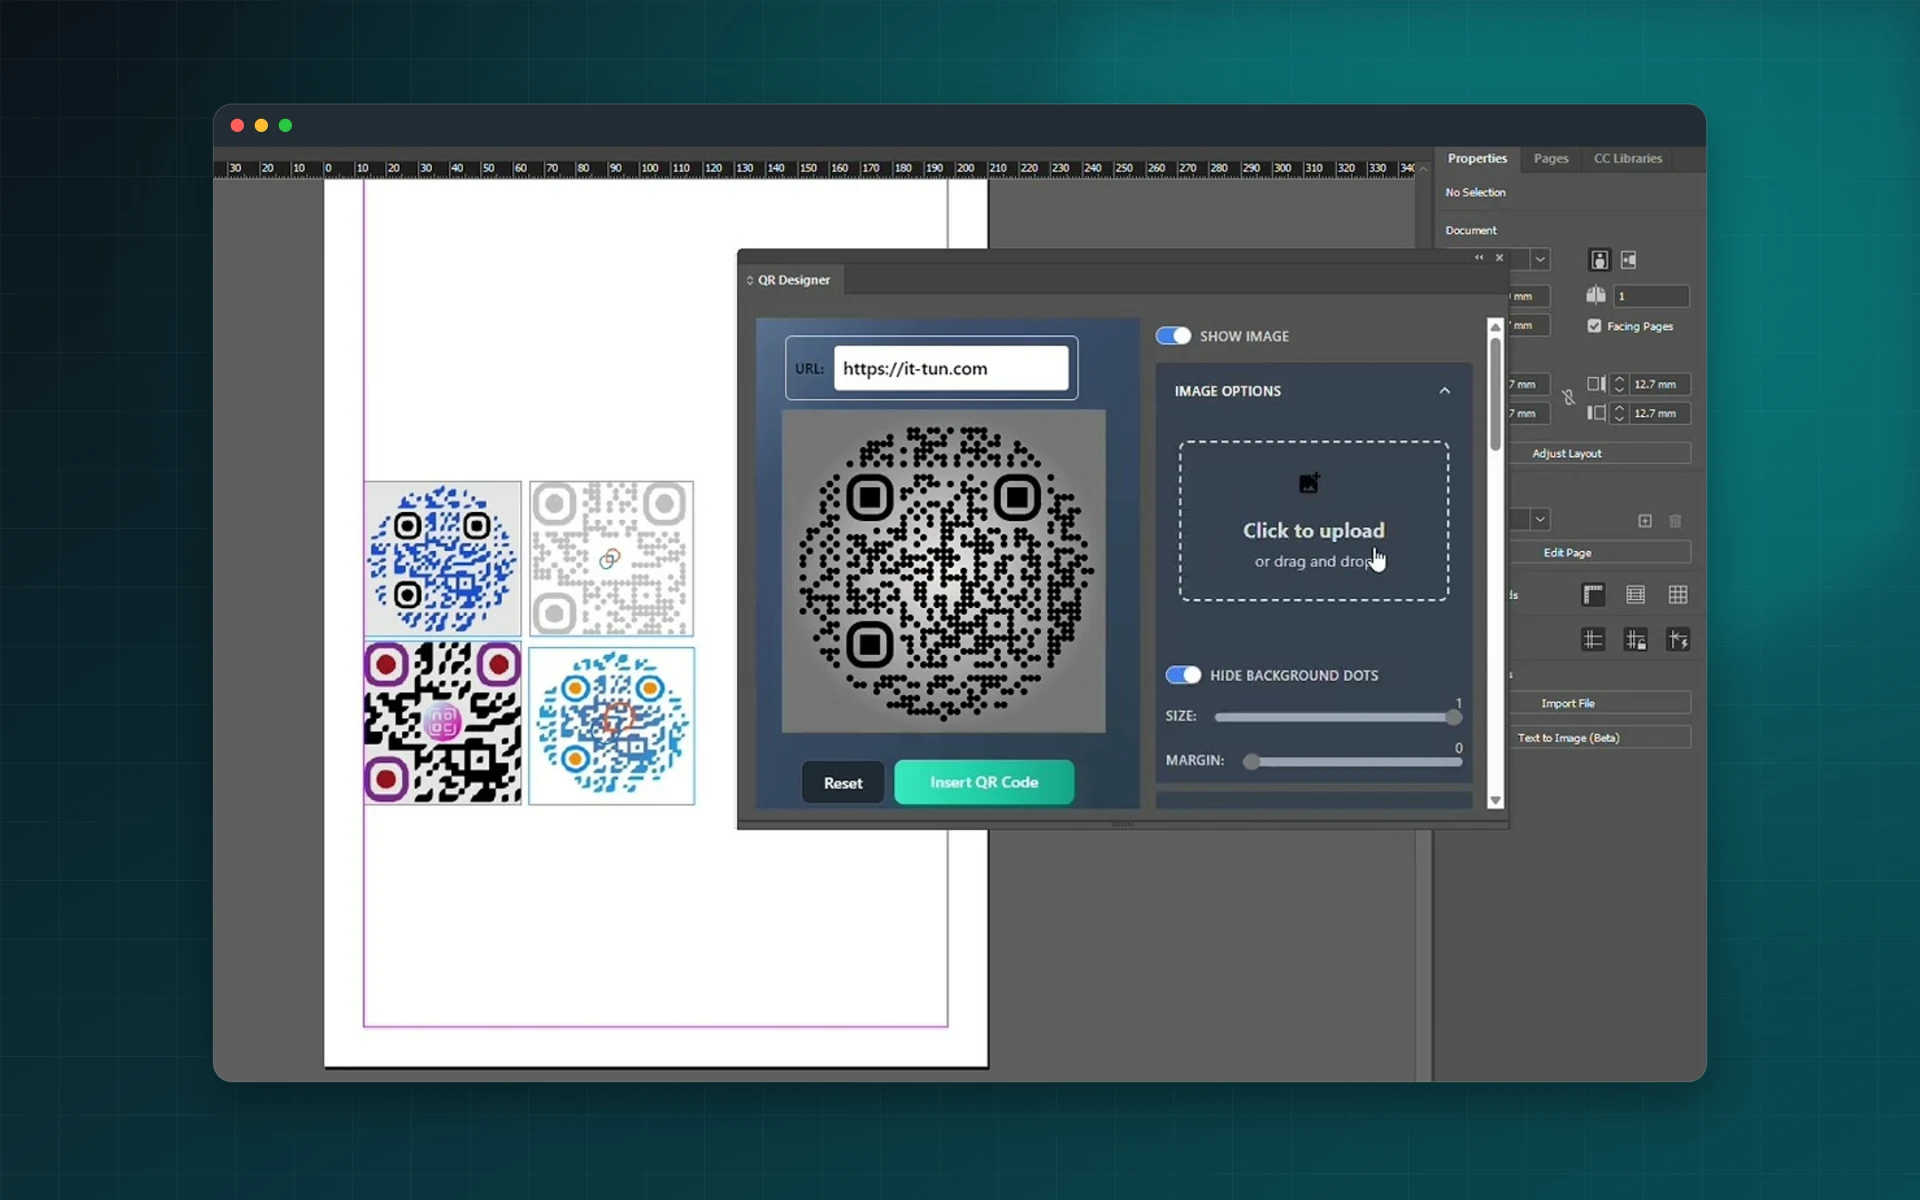Open the page selector dropdown arrow
Viewport: 1920px width, 1200px height.
1540,520
